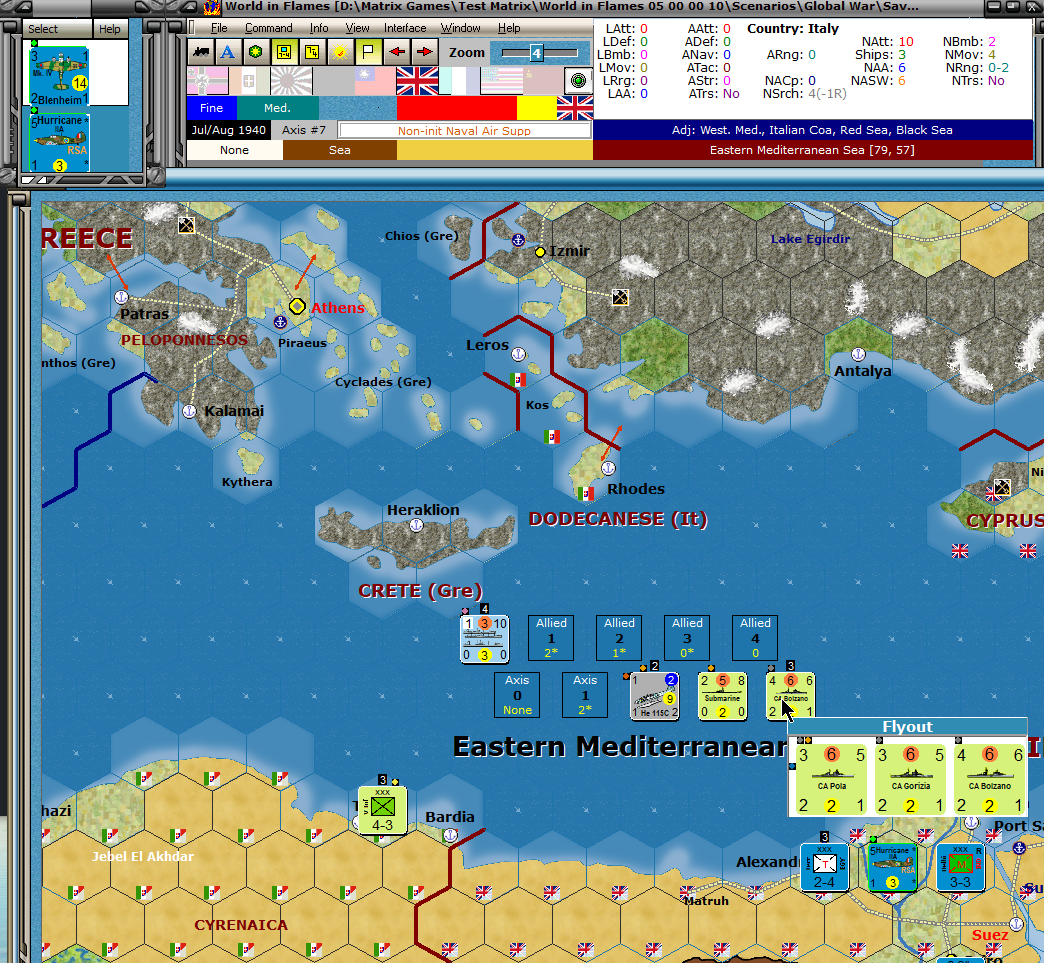Viewport: 1044px width, 963px height.
Task: Select the Hurricane counter at Alexandria
Action: point(892,867)
